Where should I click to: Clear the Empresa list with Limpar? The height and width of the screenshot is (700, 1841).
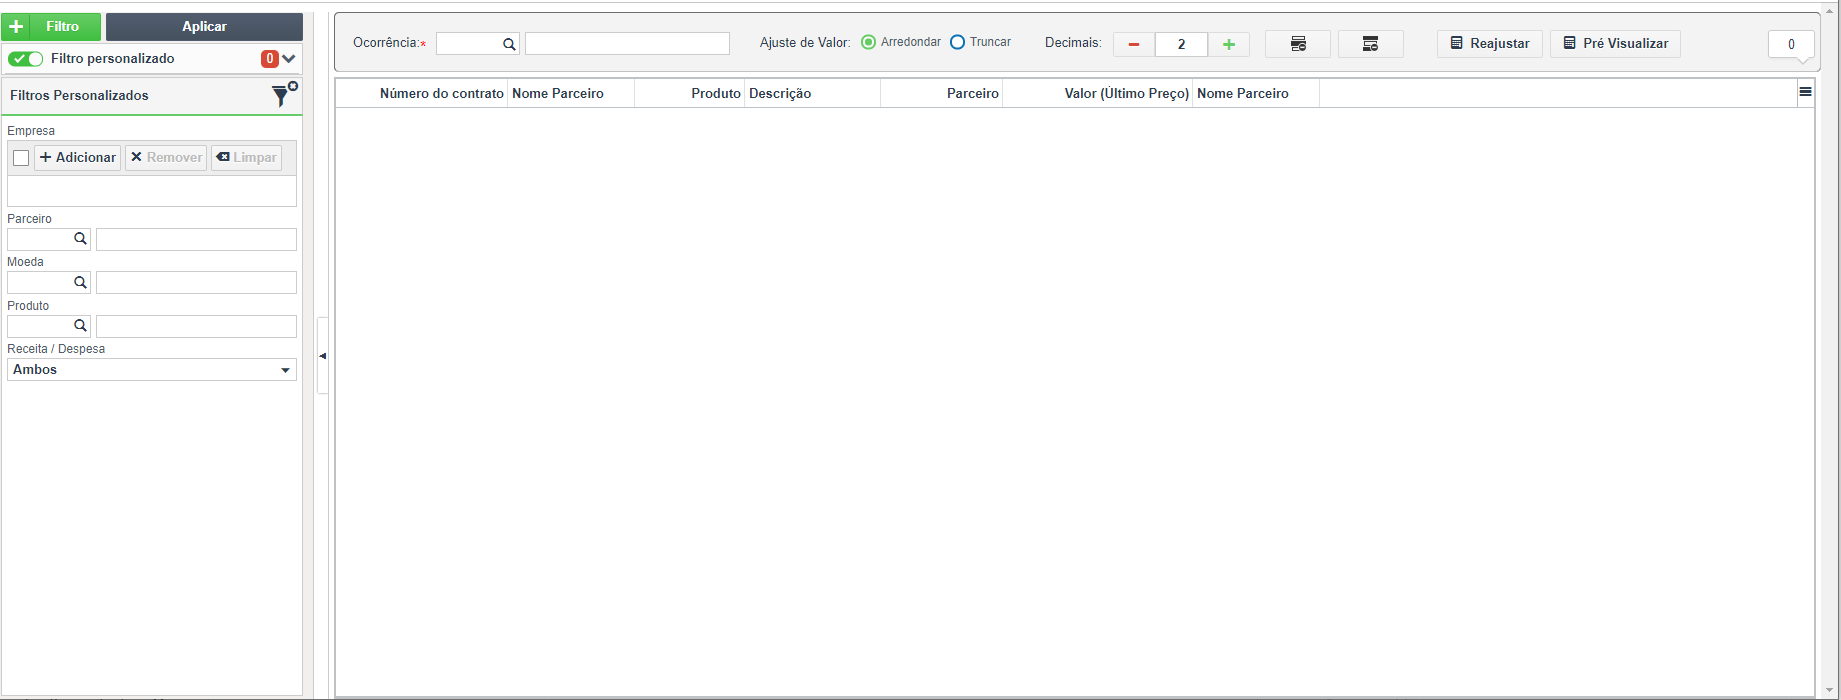246,158
